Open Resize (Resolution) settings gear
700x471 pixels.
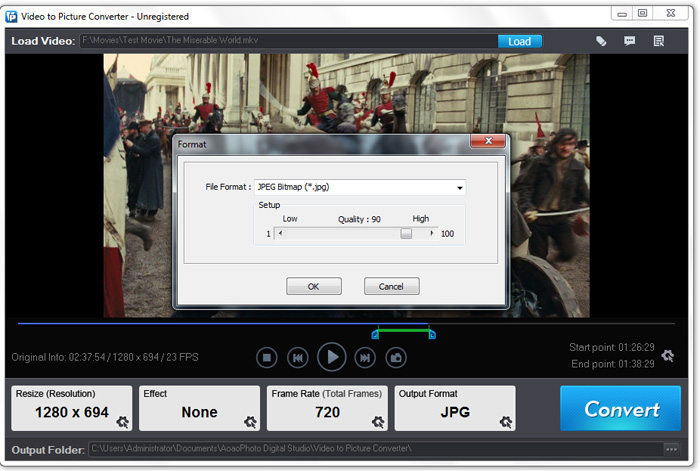122,421
